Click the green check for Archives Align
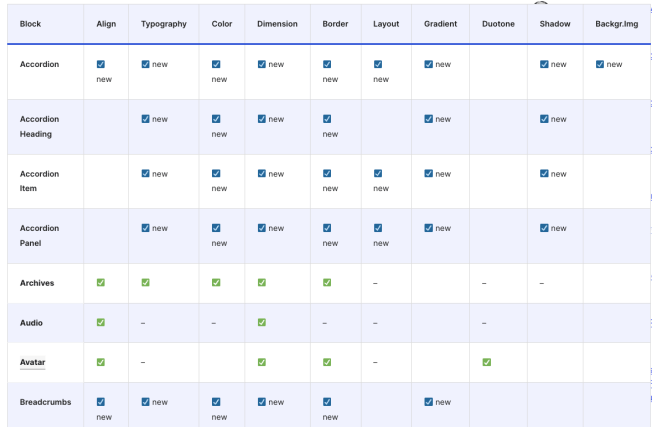Image resolution: width=652 pixels, height=427 pixels. pyautogui.click(x=100, y=283)
